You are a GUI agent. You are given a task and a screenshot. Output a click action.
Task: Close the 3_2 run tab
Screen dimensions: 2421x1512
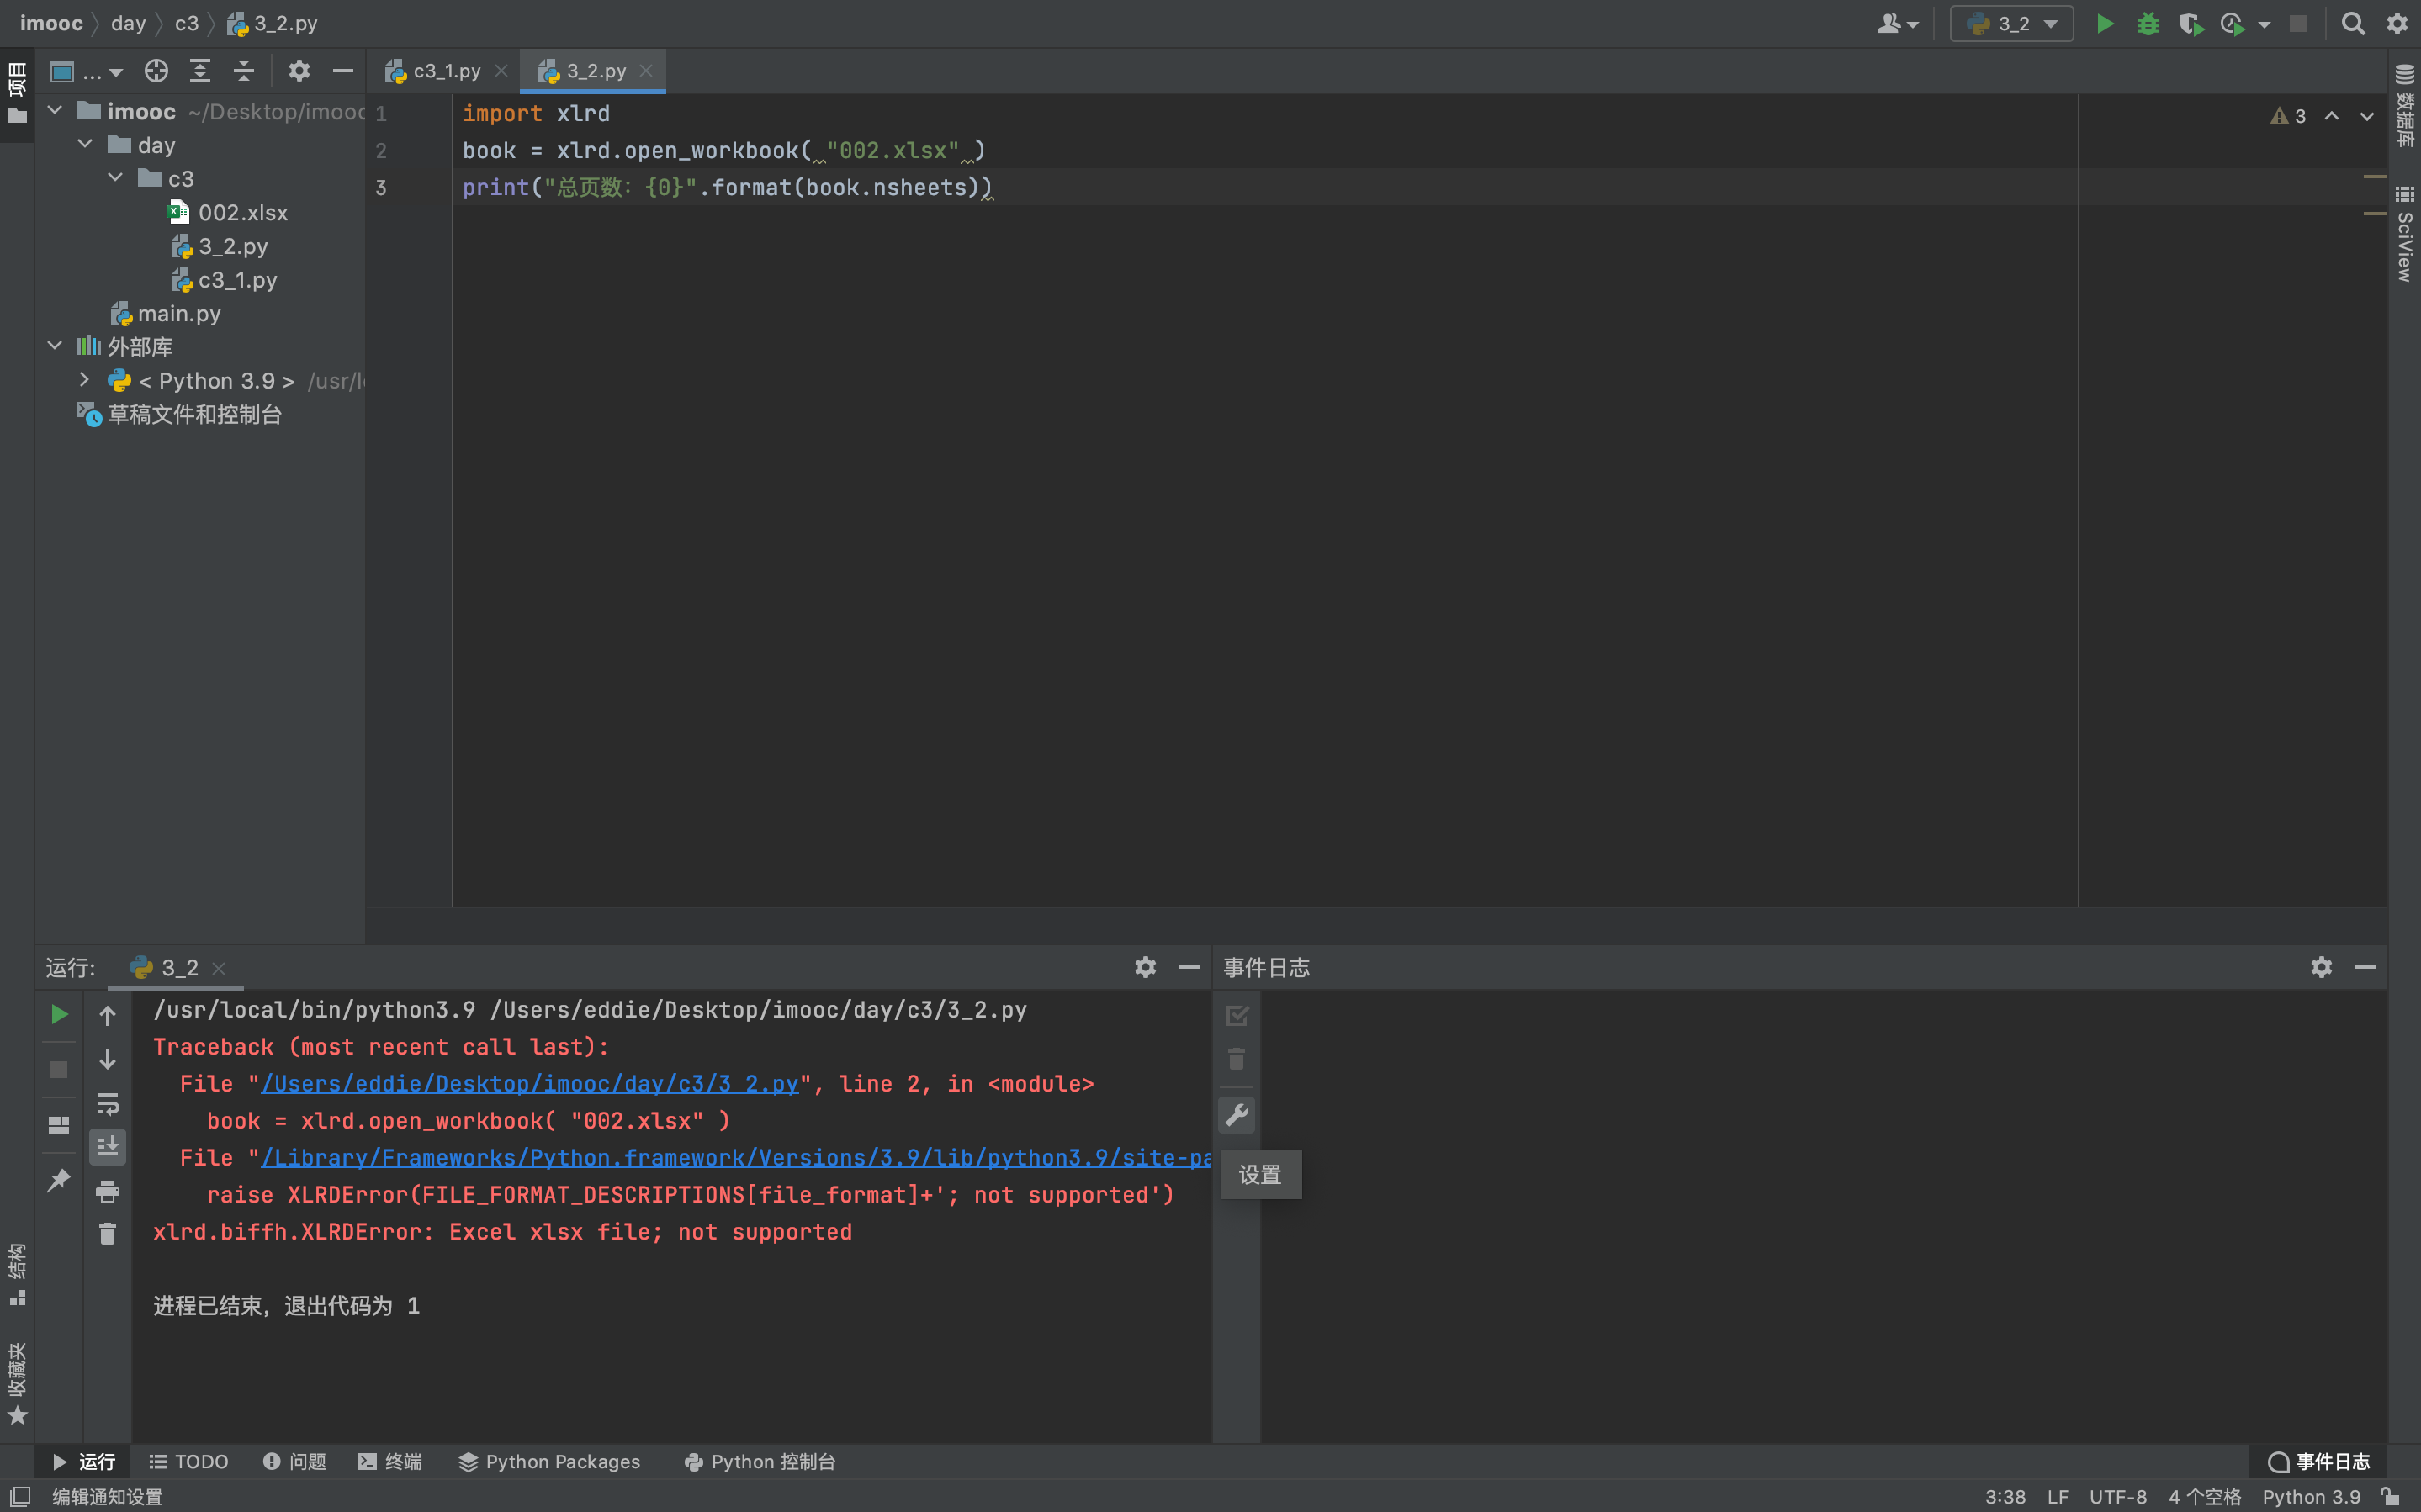(x=219, y=968)
